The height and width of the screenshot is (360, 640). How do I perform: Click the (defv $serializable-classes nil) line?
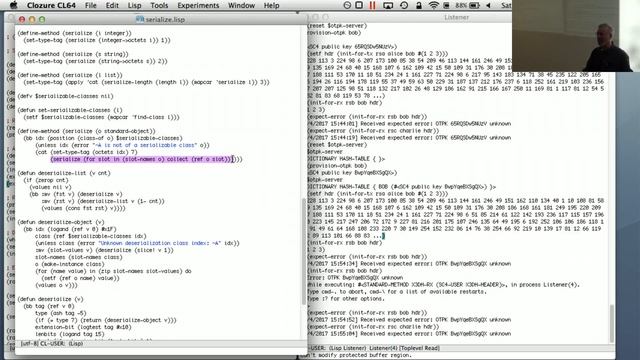point(65,96)
